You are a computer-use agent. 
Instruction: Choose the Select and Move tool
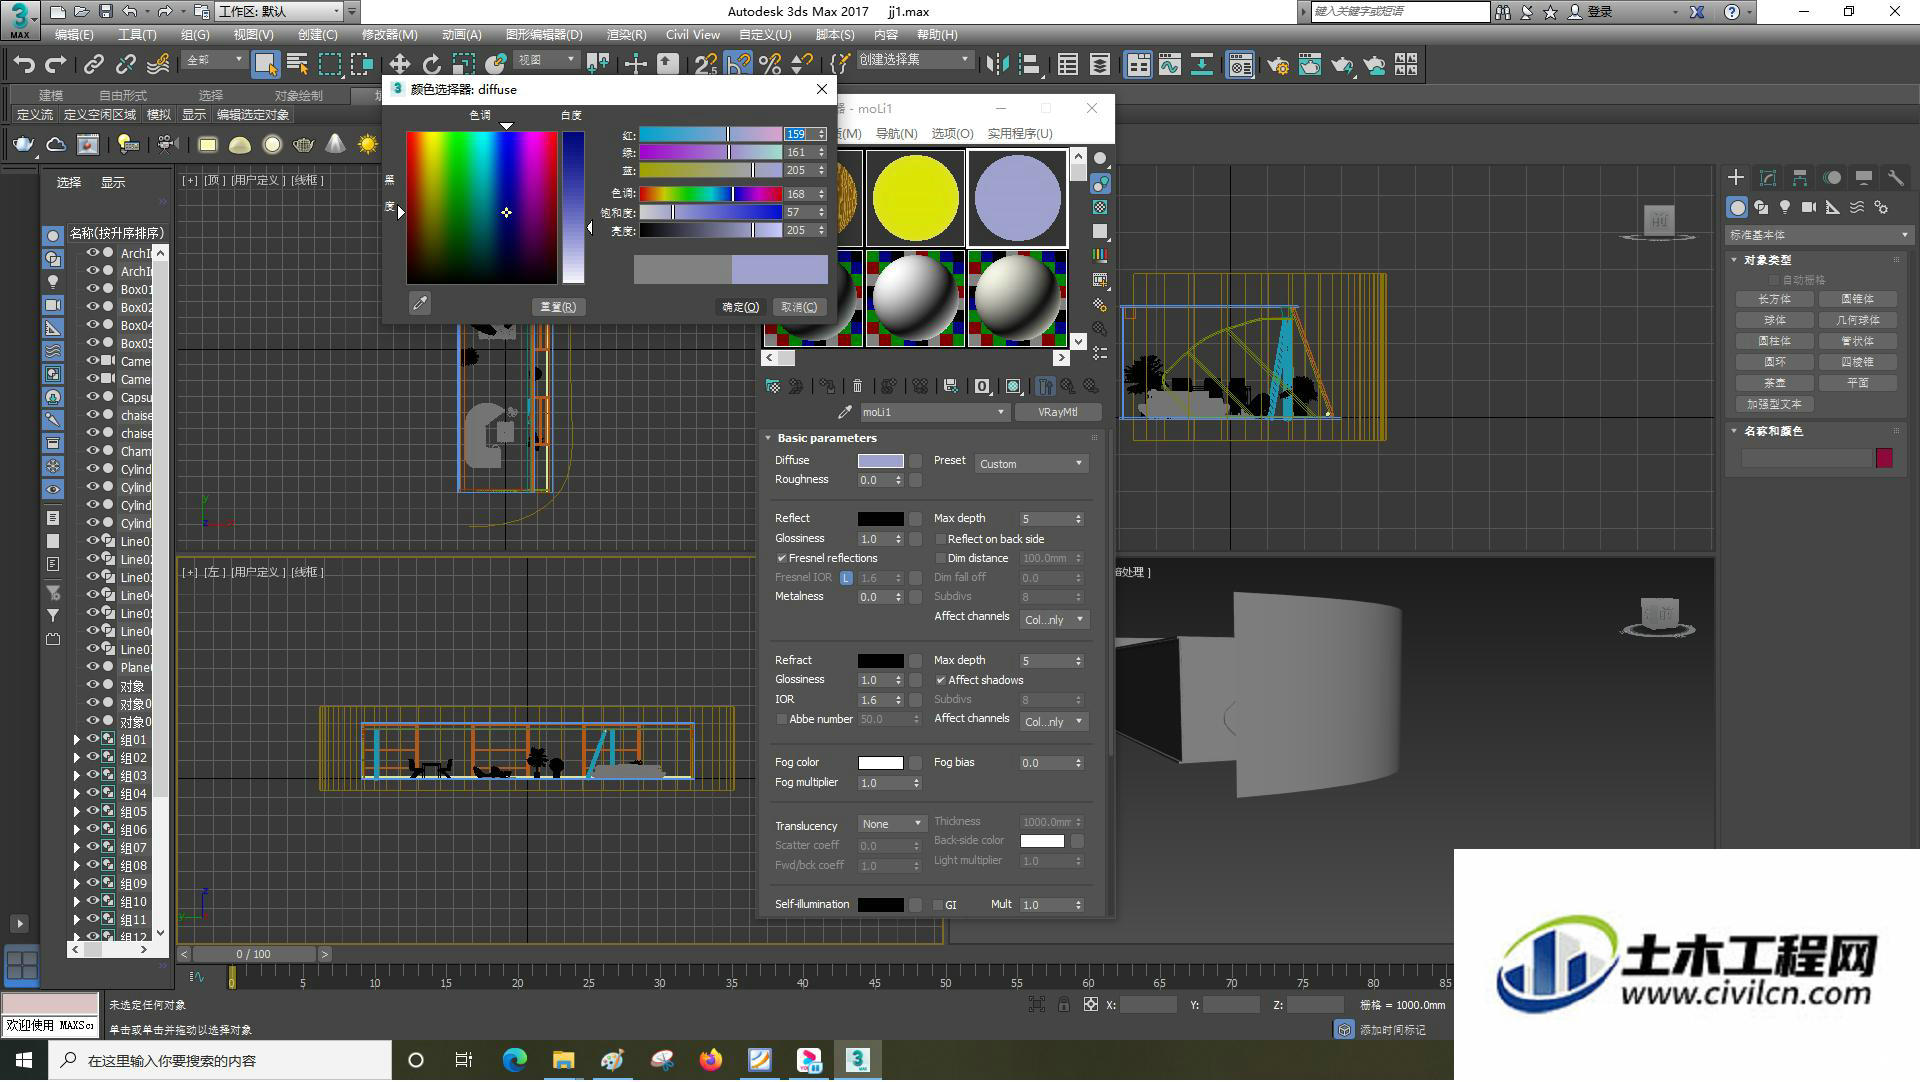(399, 65)
